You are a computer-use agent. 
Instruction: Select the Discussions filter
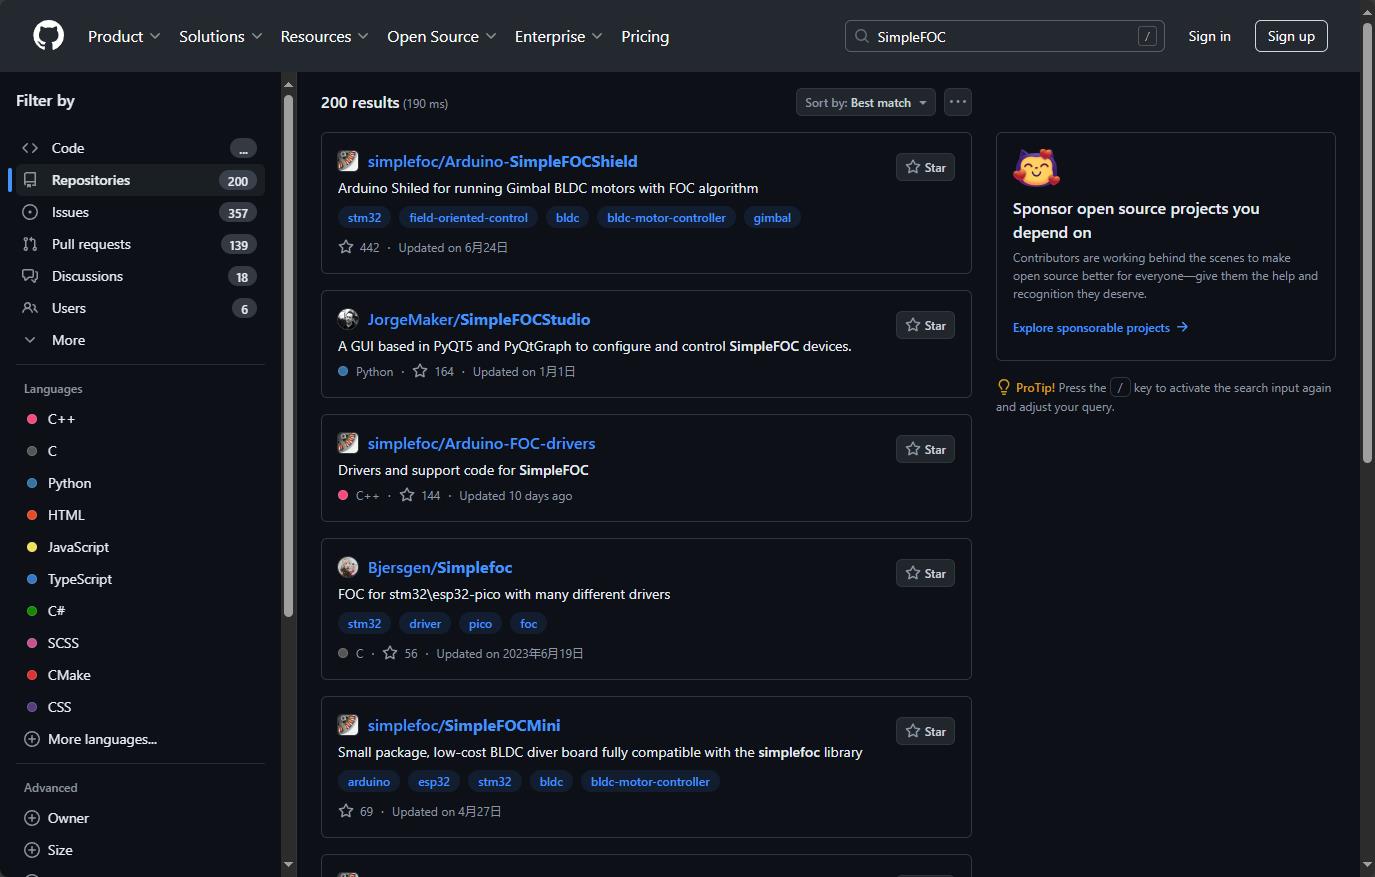pos(140,276)
